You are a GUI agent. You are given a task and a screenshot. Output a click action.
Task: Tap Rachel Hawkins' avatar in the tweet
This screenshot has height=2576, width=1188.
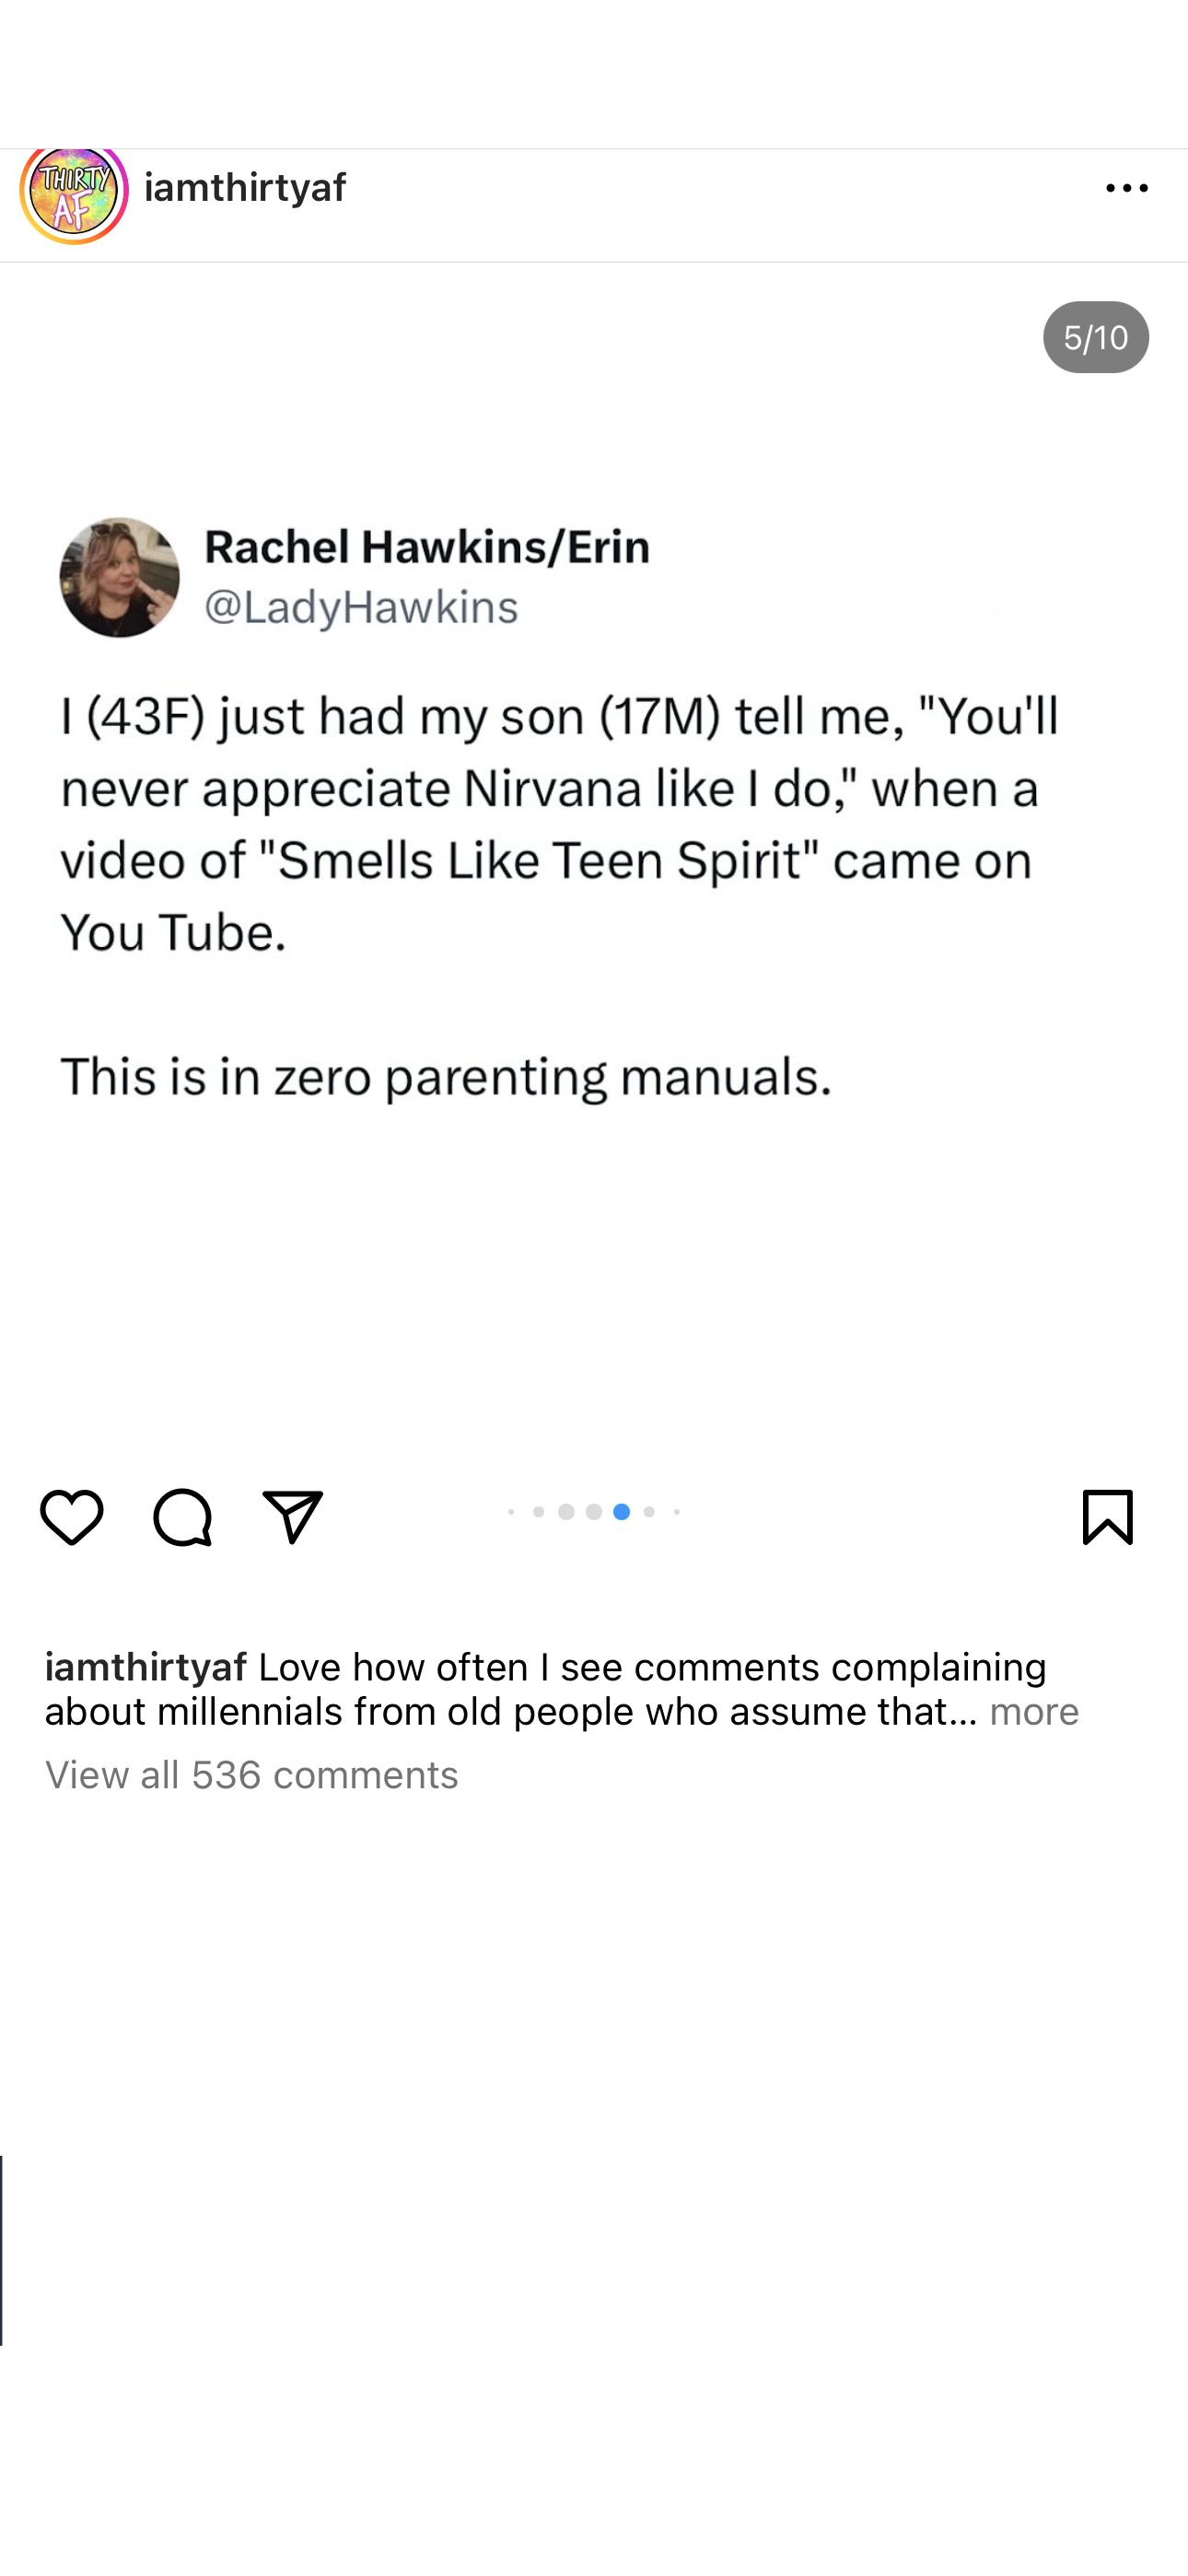pyautogui.click(x=120, y=577)
